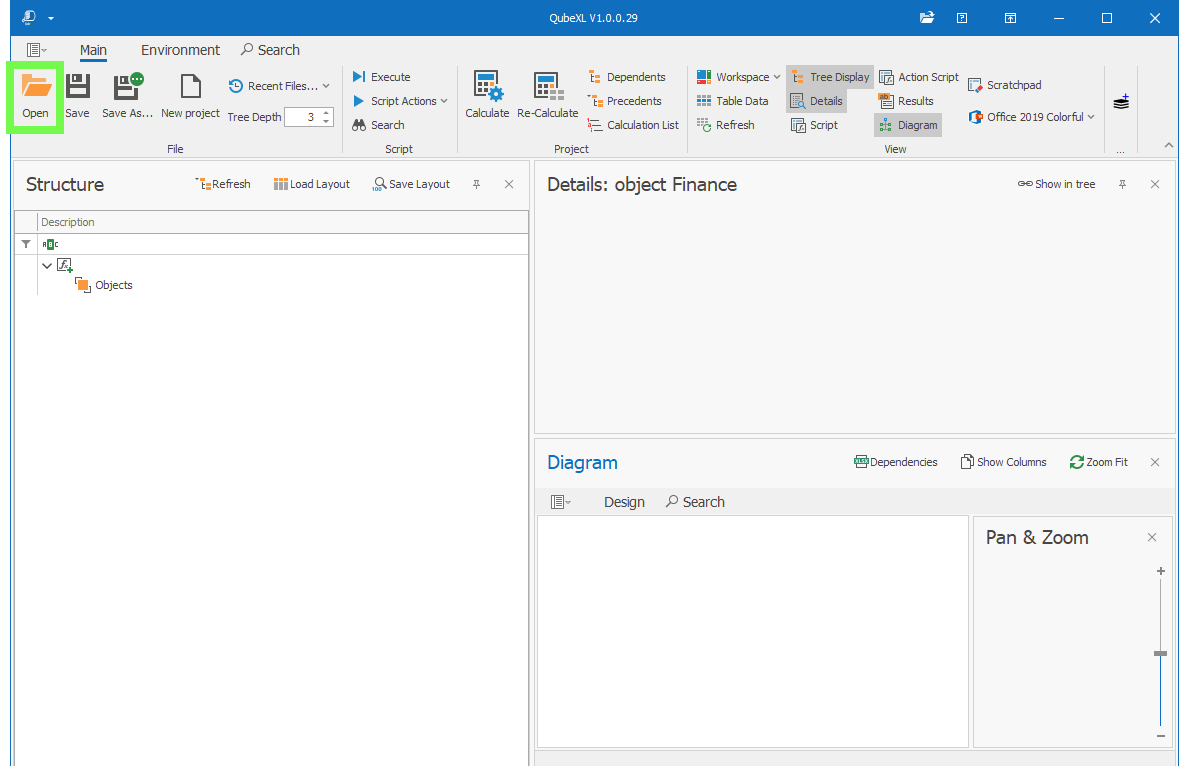Click the Pan & Zoom slider handle
Screen dimensions: 1180x766
click(1160, 653)
